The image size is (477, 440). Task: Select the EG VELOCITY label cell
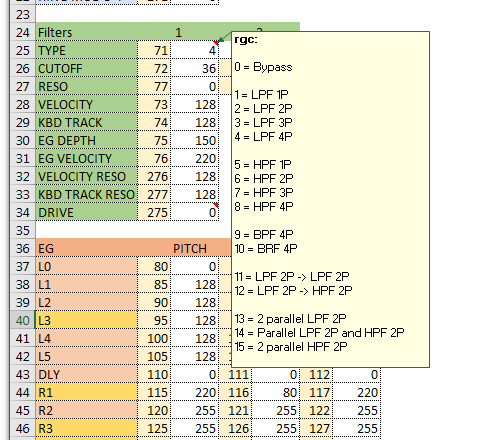coord(86,159)
